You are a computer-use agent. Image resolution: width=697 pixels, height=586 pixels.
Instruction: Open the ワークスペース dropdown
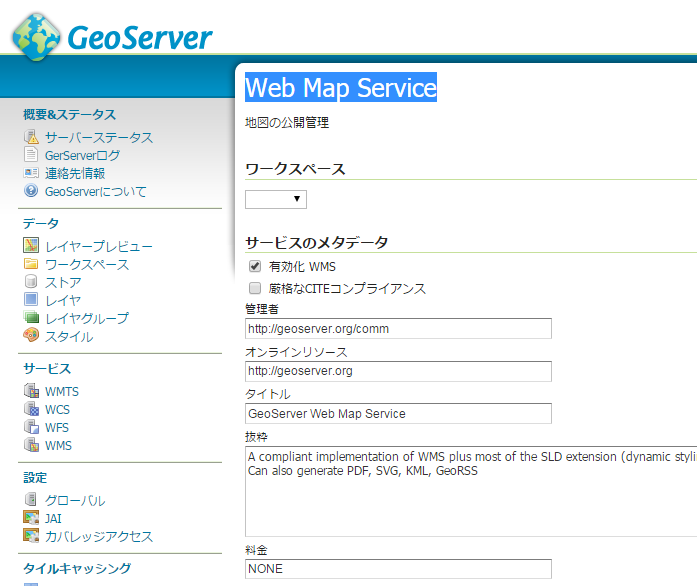point(276,199)
